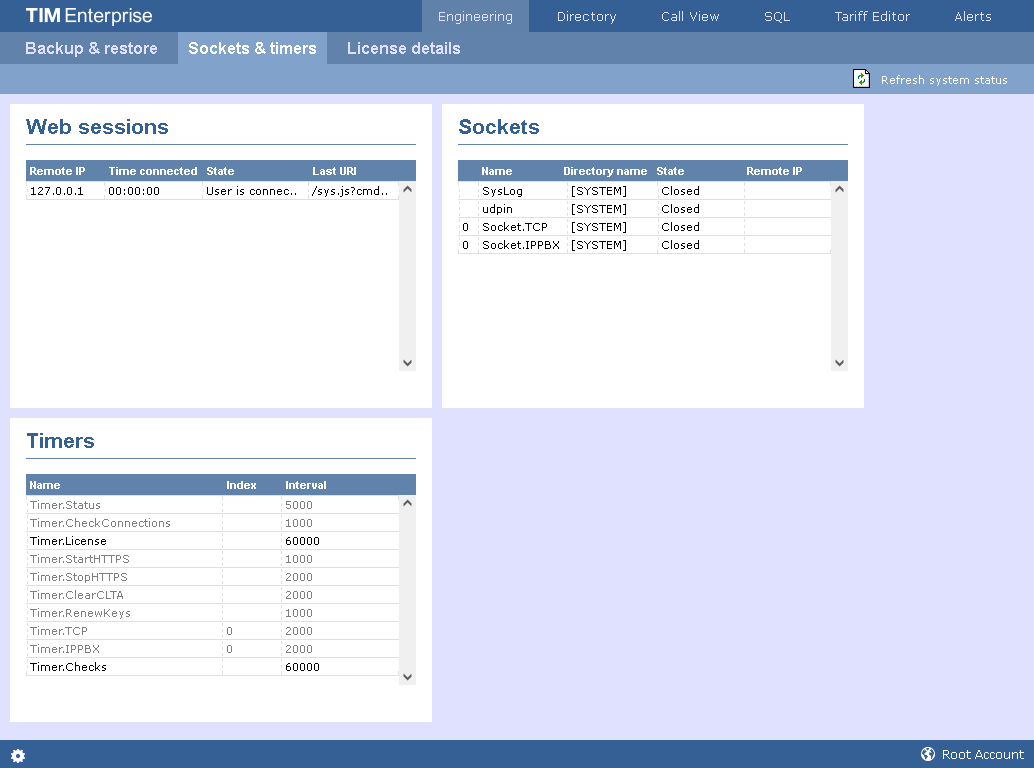Viewport: 1034px width, 768px height.
Task: Open the settings gear icon
Action: [18, 756]
